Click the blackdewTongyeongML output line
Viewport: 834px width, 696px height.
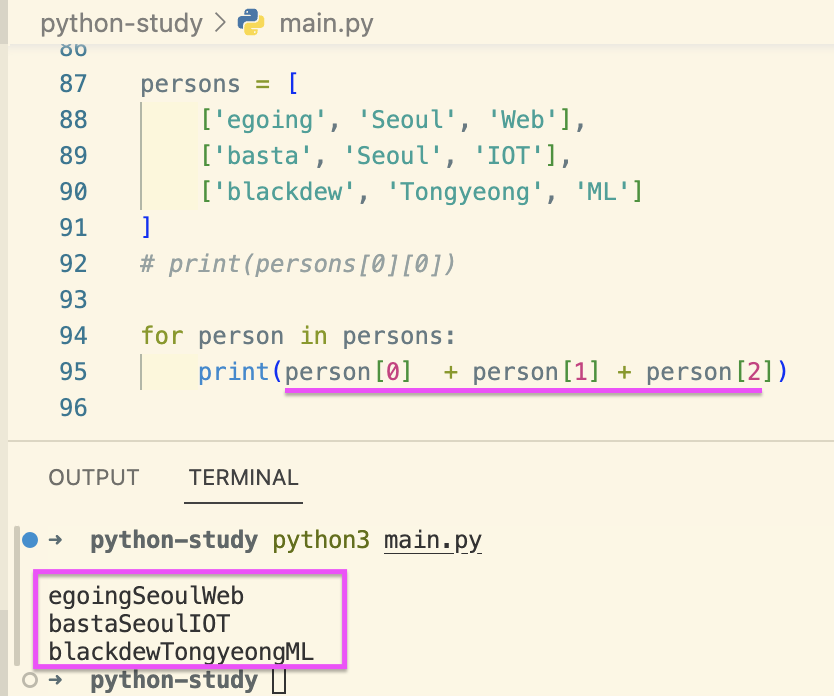(x=181, y=652)
